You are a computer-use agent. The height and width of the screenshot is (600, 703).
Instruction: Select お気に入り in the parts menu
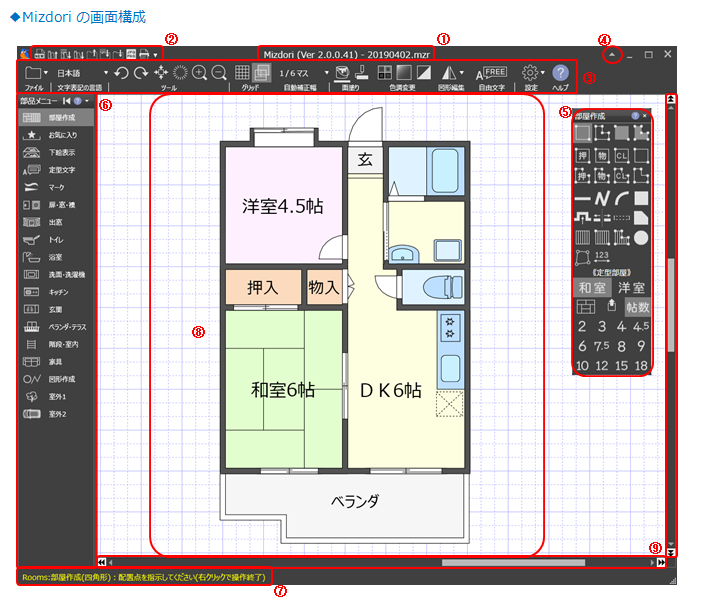(56, 135)
